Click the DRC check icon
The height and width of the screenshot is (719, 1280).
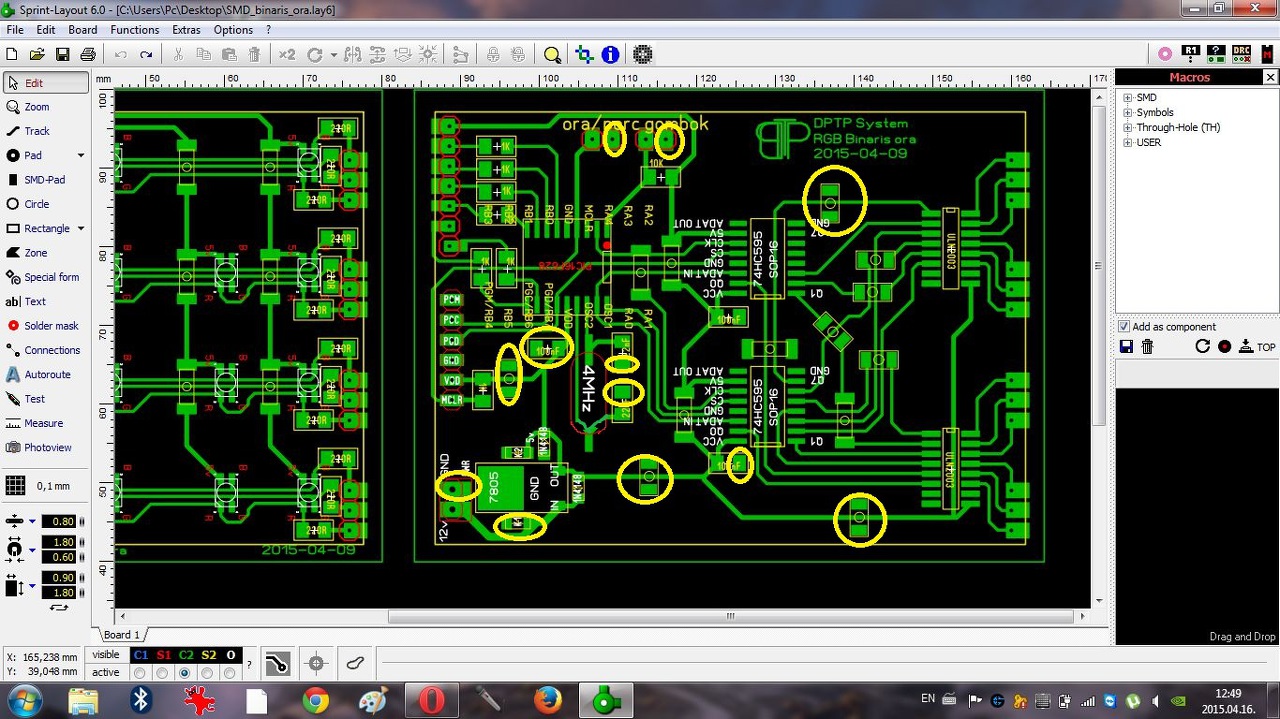pos(1241,54)
